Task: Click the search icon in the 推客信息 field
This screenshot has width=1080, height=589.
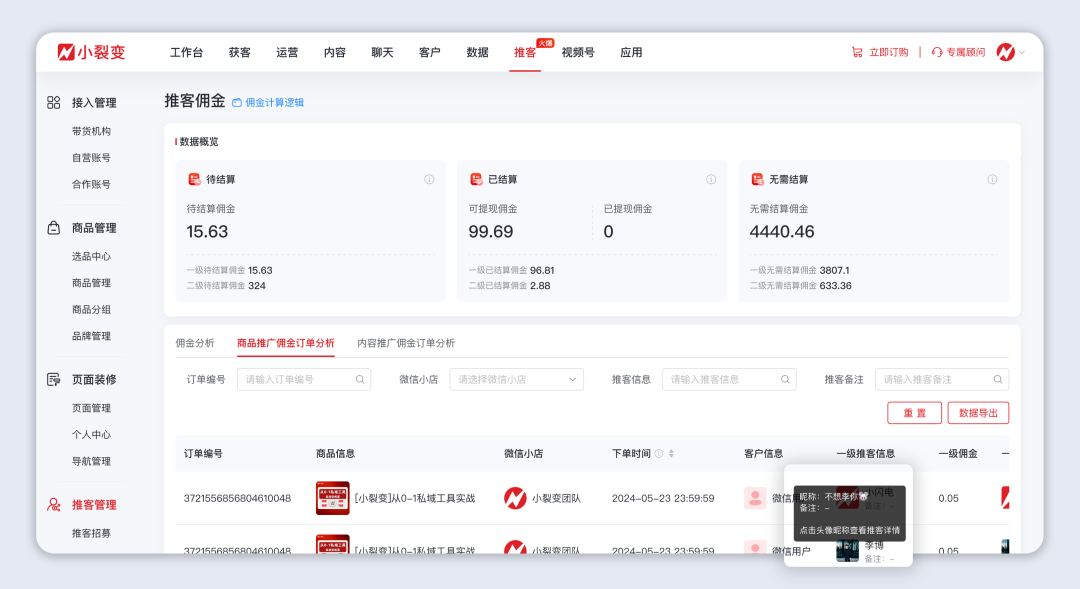Action: (785, 379)
